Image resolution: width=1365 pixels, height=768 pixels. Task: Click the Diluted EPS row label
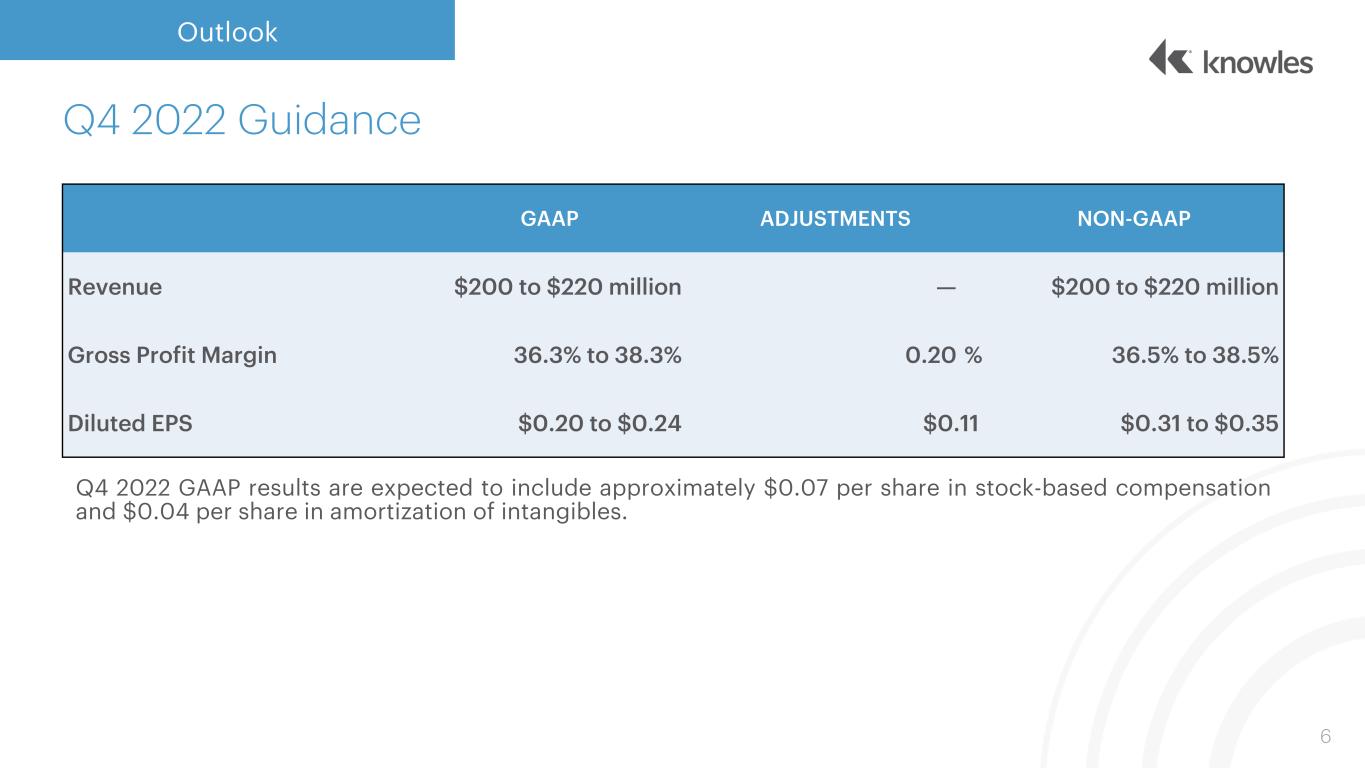[130, 423]
